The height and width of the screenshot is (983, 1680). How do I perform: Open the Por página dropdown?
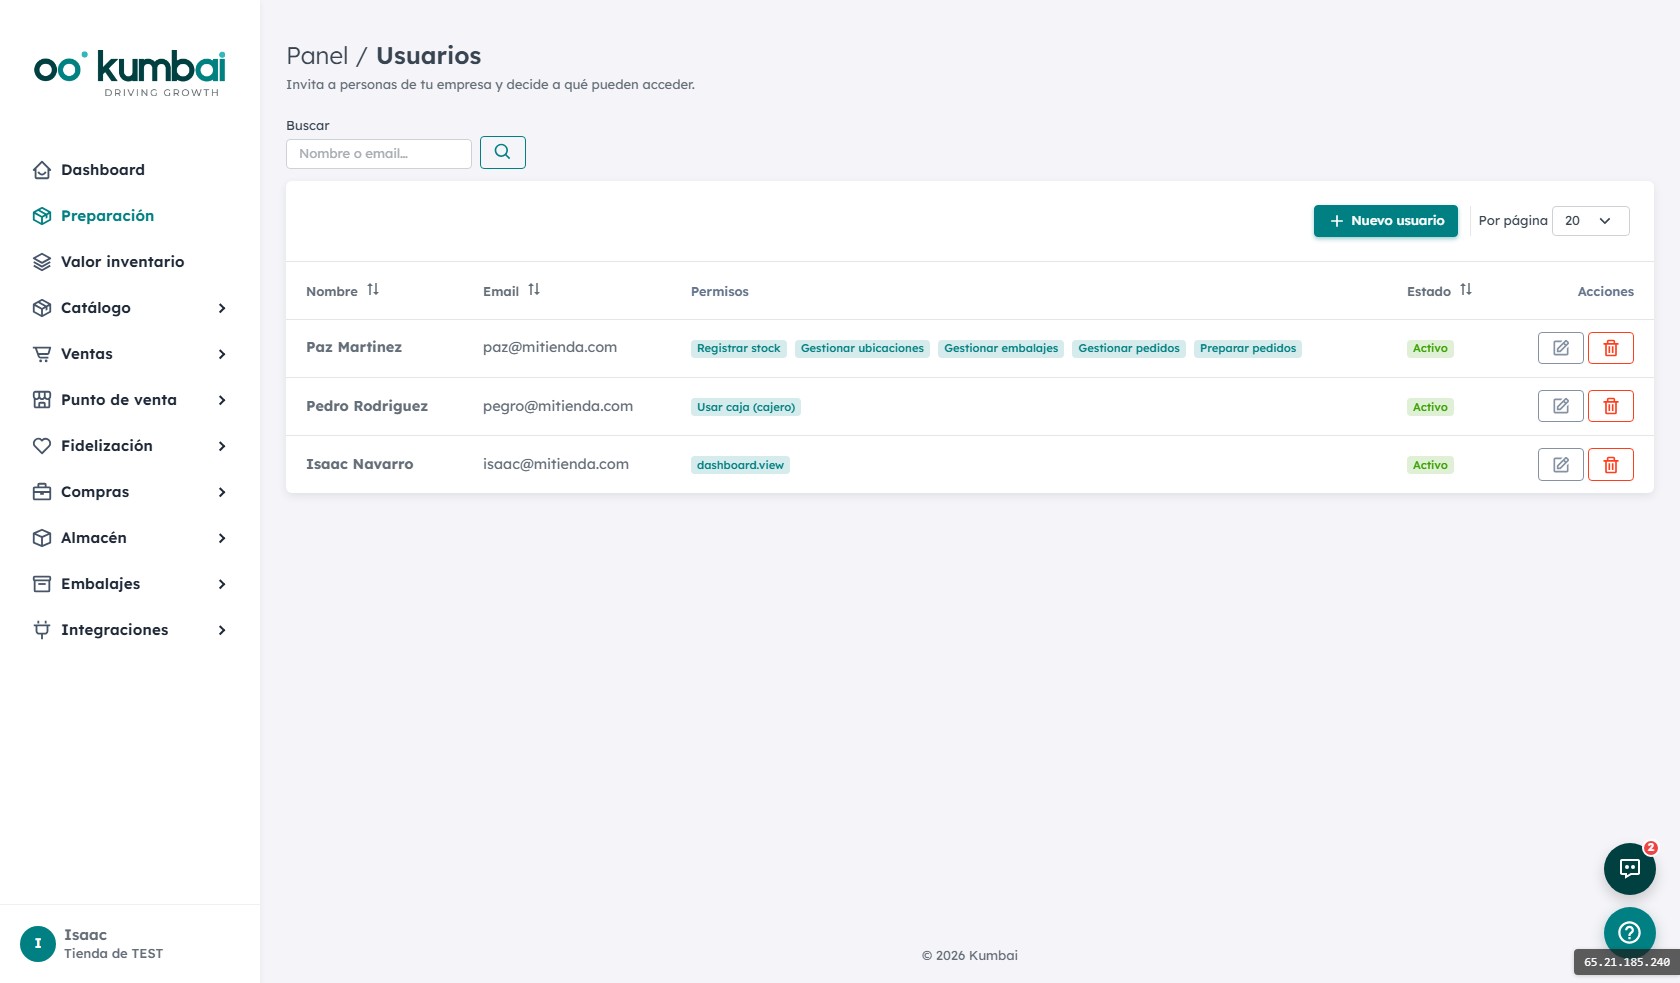pos(1591,221)
